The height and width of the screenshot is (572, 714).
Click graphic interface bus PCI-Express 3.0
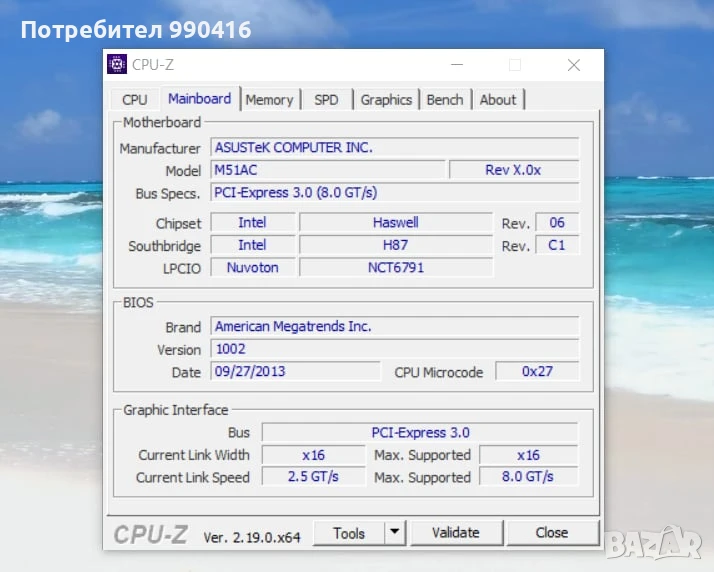(x=420, y=433)
